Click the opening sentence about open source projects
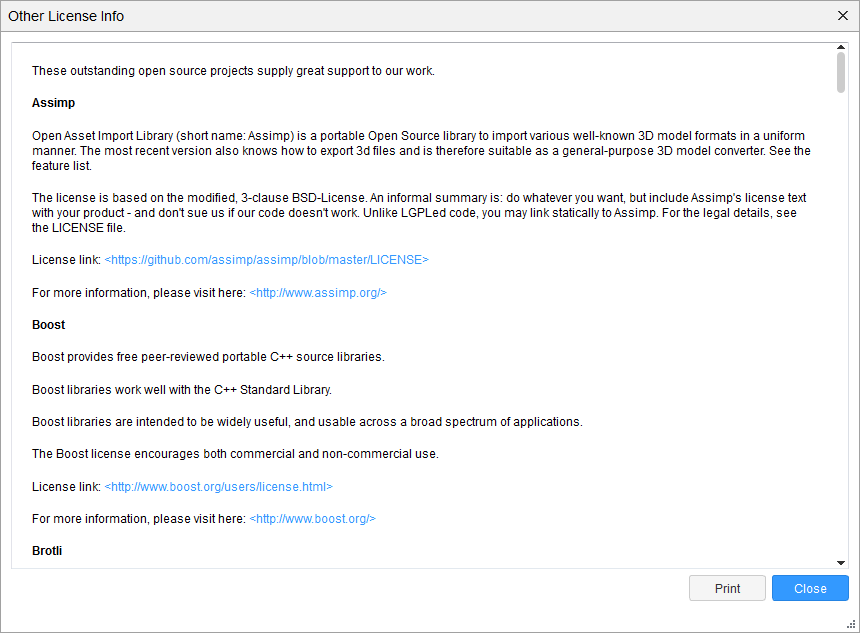The image size is (860, 633). click(x=233, y=71)
